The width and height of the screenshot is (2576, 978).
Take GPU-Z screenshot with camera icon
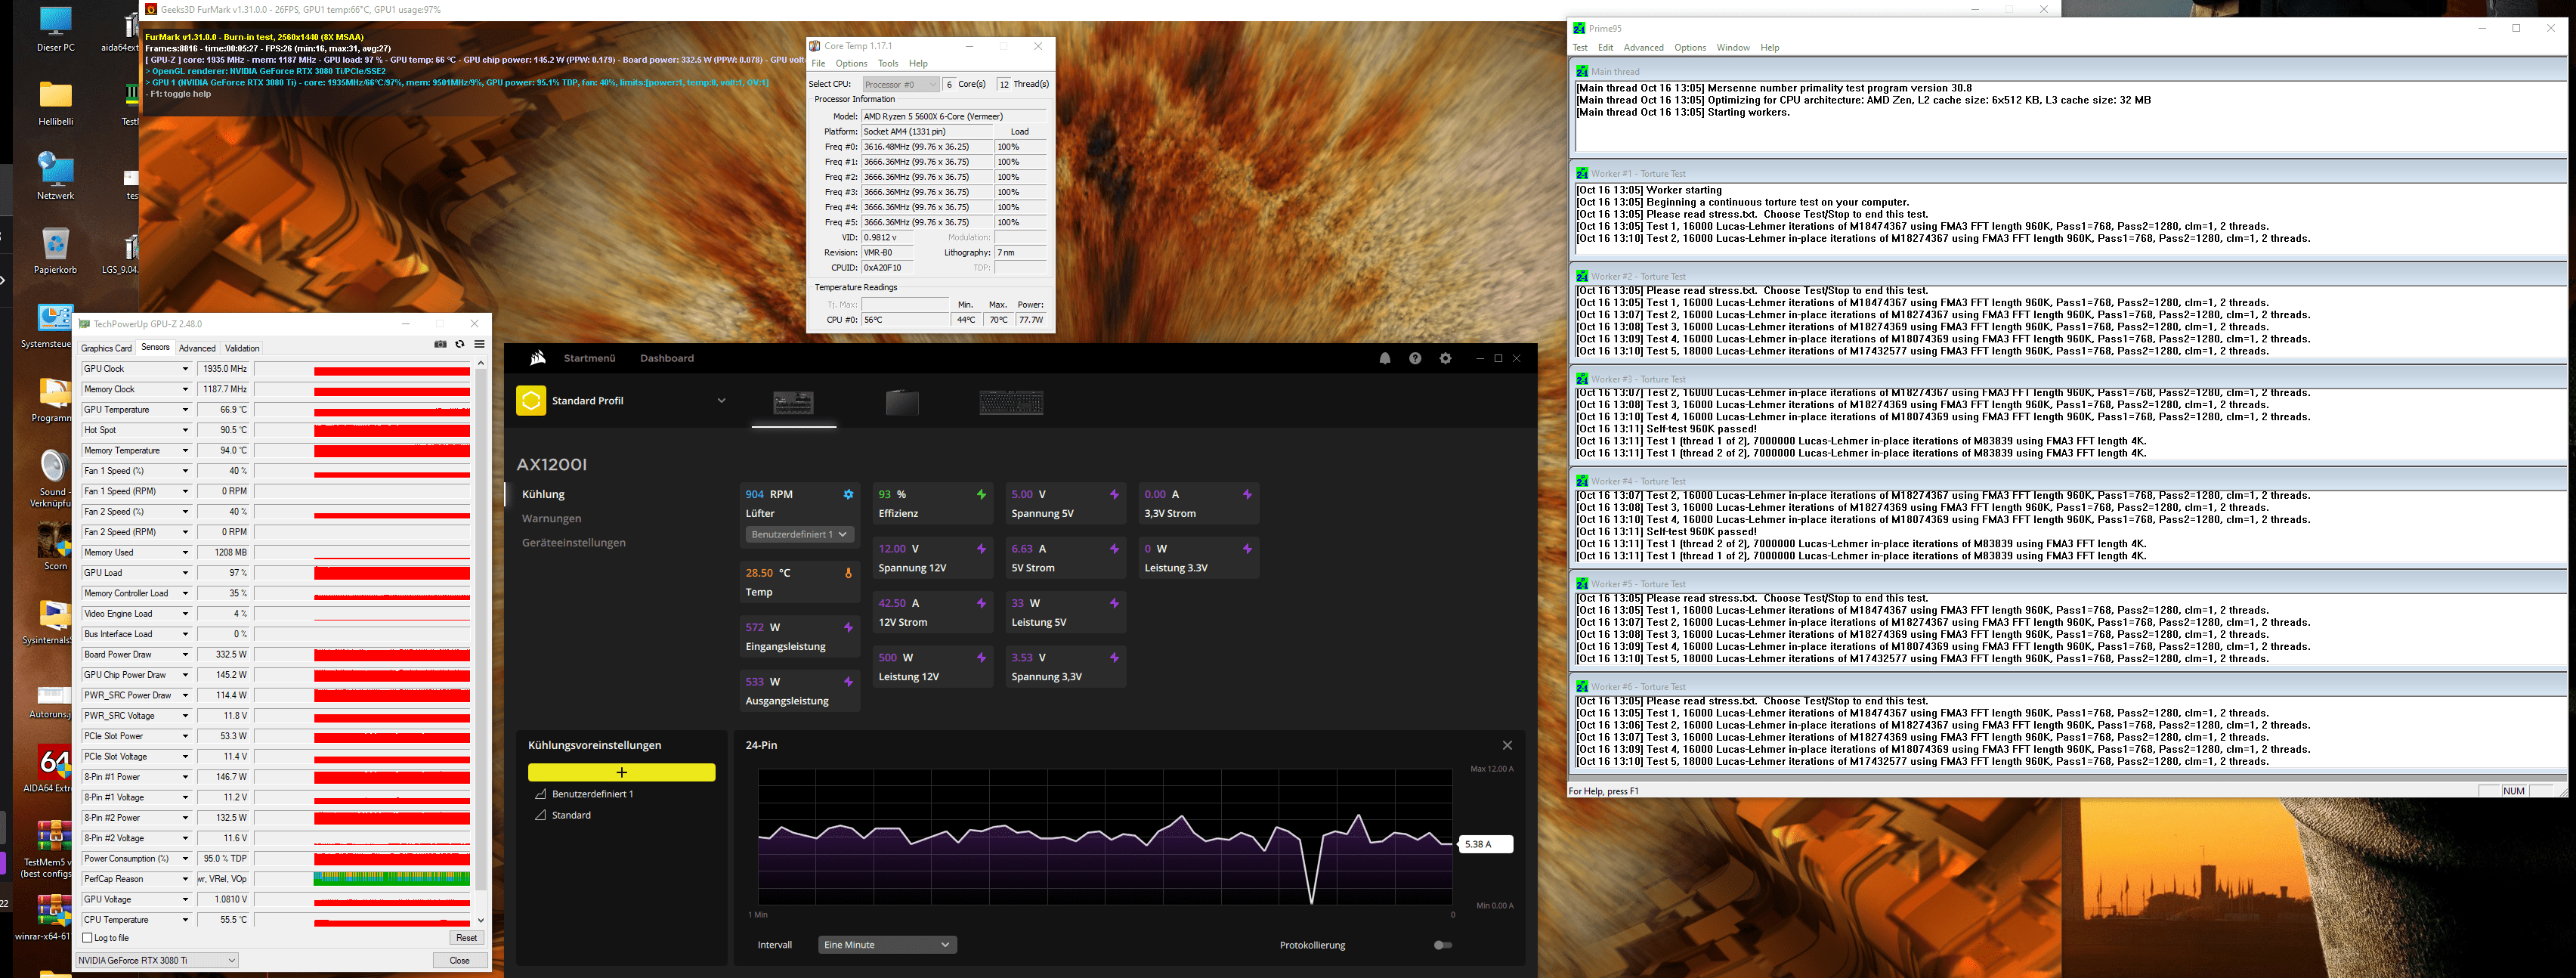440,344
